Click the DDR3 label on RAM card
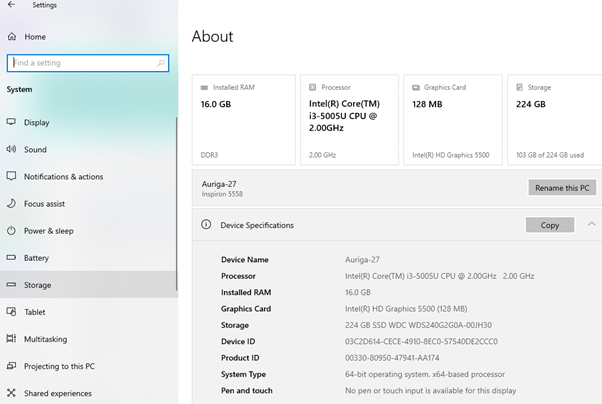 point(209,155)
